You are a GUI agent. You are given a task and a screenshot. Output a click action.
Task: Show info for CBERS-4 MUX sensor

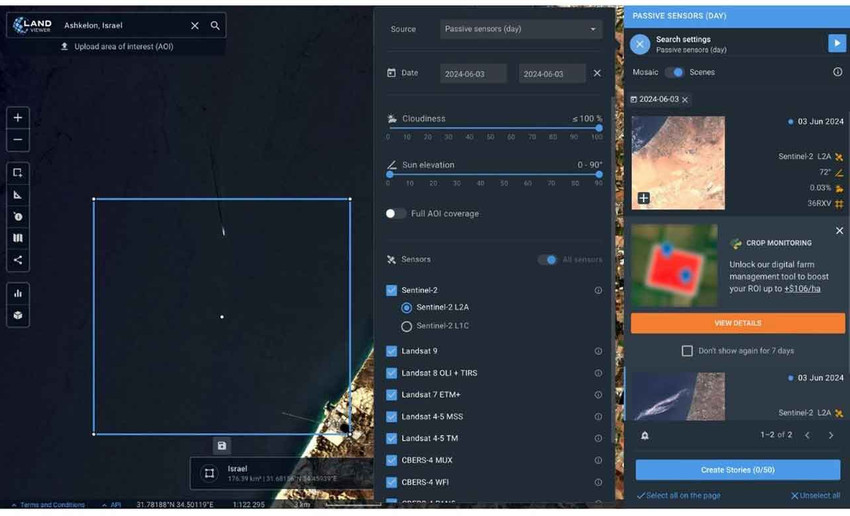click(x=598, y=460)
